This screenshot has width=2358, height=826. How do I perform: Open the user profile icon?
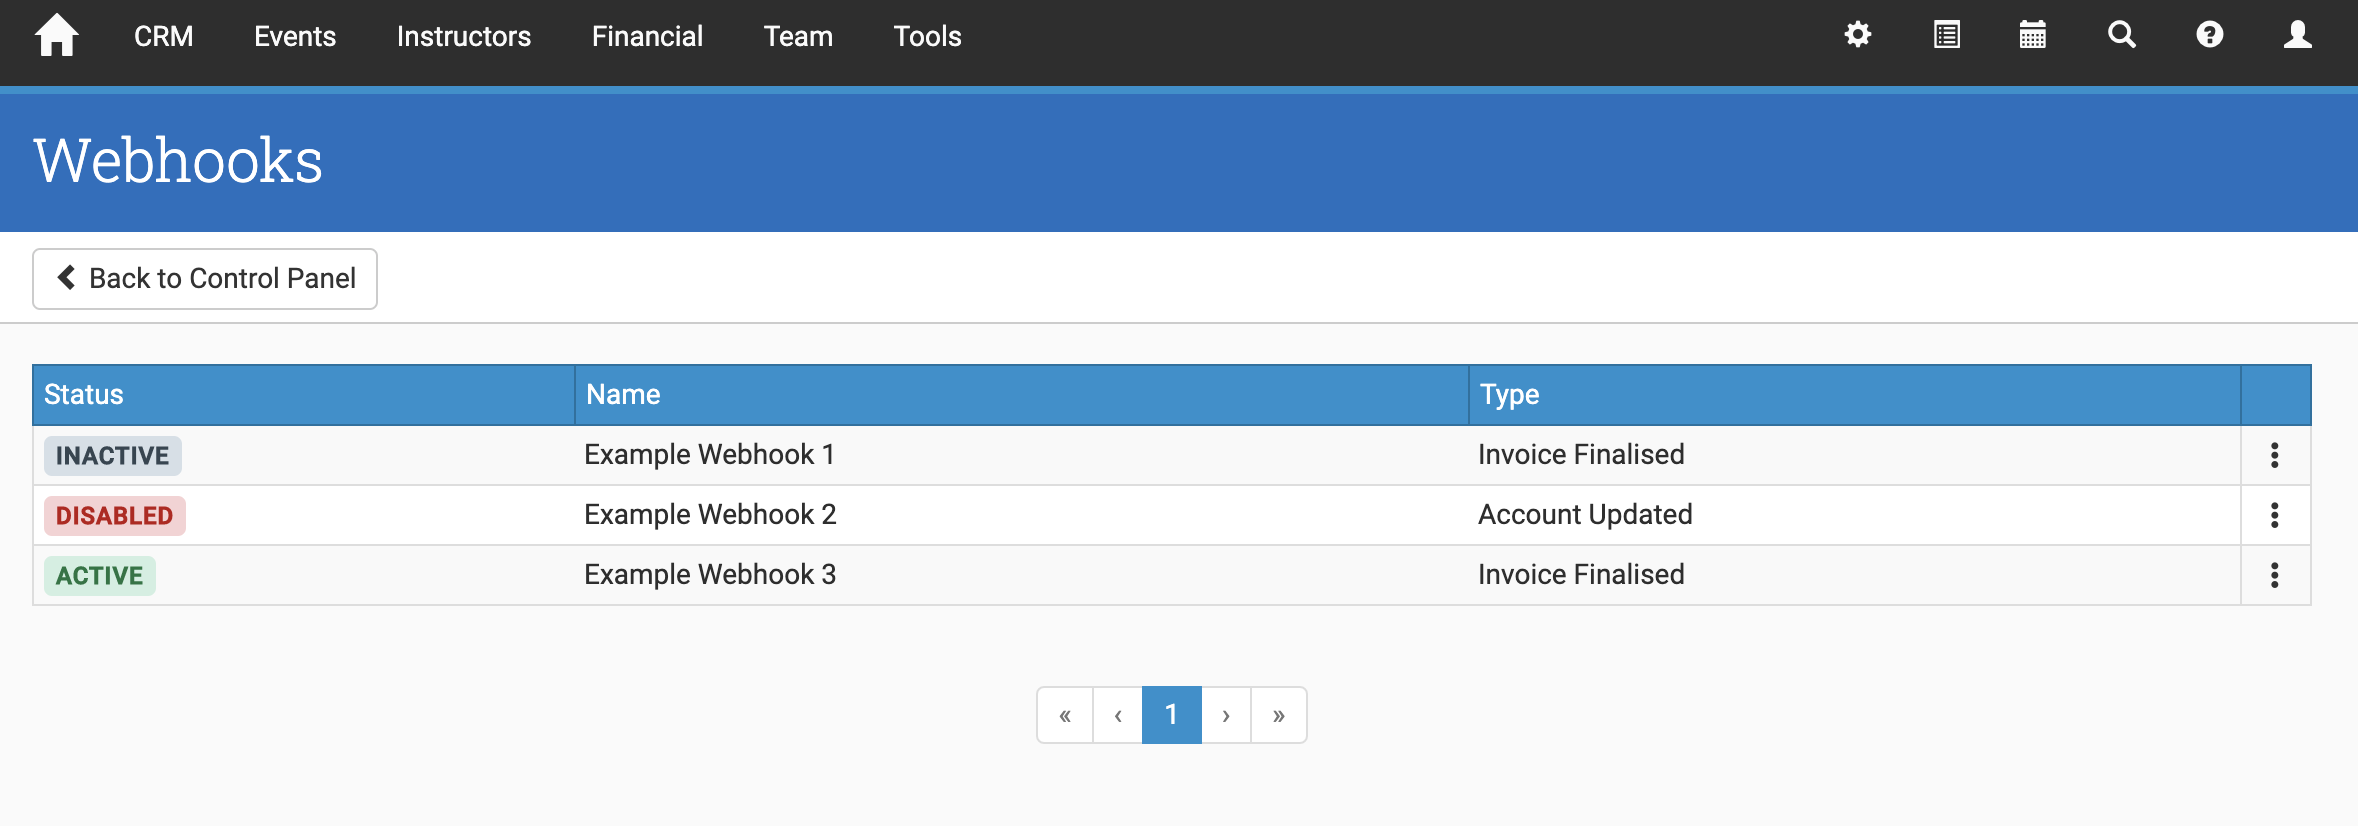click(x=2297, y=36)
